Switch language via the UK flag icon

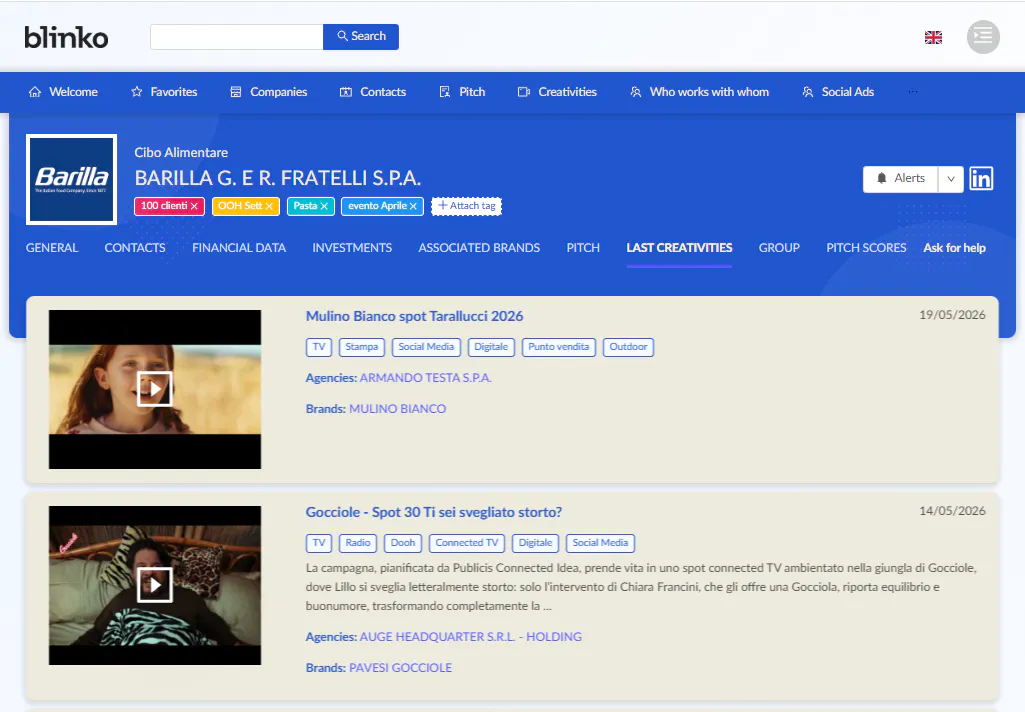click(933, 37)
